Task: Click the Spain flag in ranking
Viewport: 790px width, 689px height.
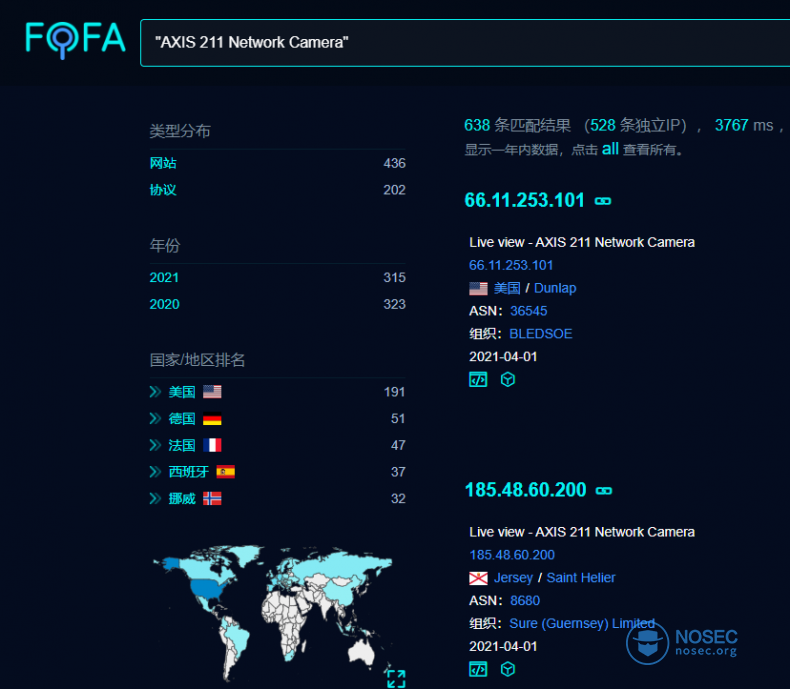Action: click(225, 472)
